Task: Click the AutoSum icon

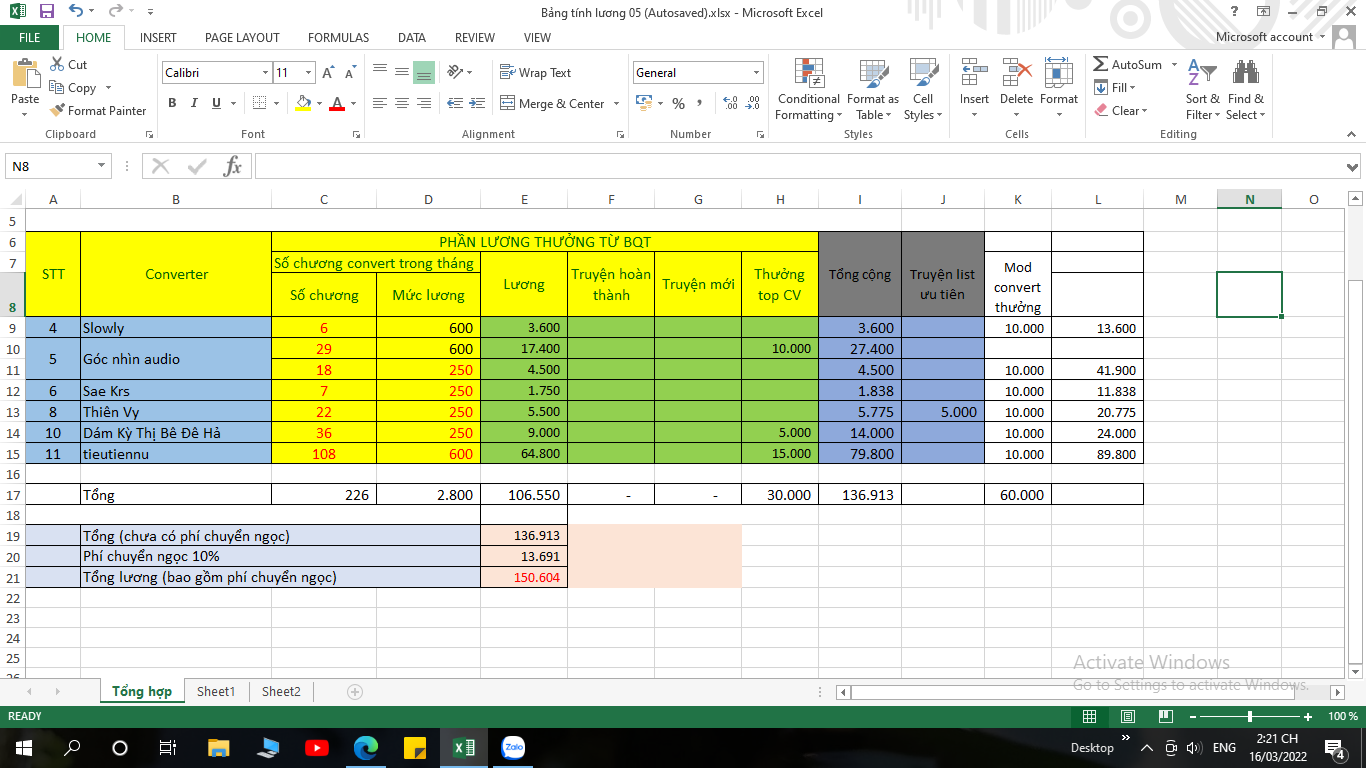Action: (x=1101, y=65)
